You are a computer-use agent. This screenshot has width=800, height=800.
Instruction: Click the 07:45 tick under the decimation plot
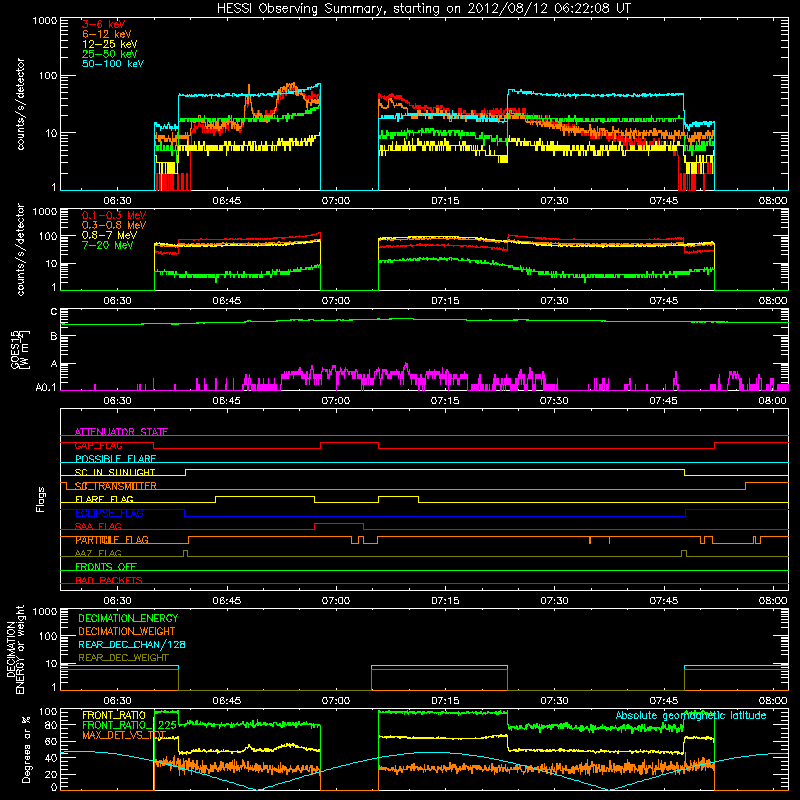(x=664, y=701)
